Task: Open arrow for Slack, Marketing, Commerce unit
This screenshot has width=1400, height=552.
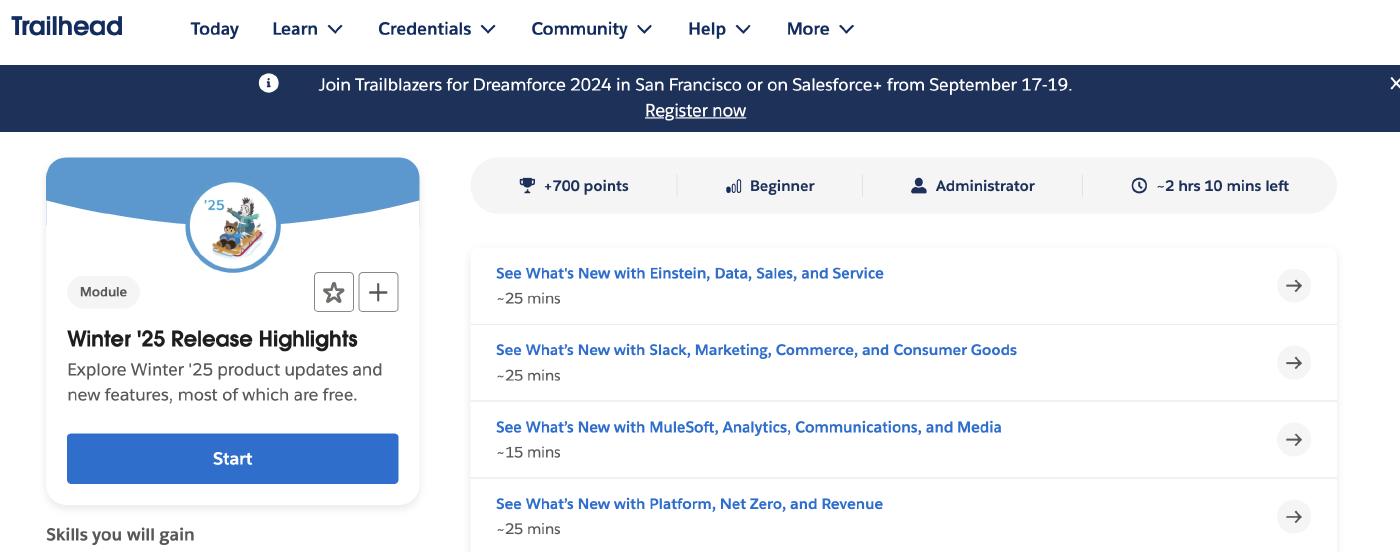Action: (1294, 363)
